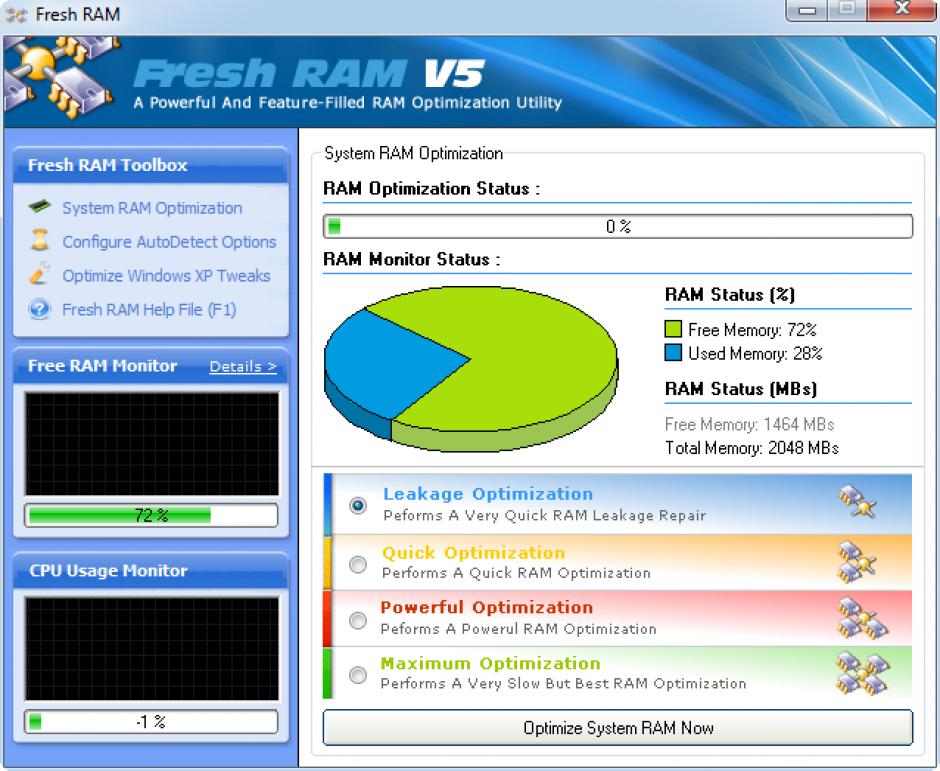
Task: Click the wrench icon for Optimize Windows XP Tweaks
Action: 40,273
